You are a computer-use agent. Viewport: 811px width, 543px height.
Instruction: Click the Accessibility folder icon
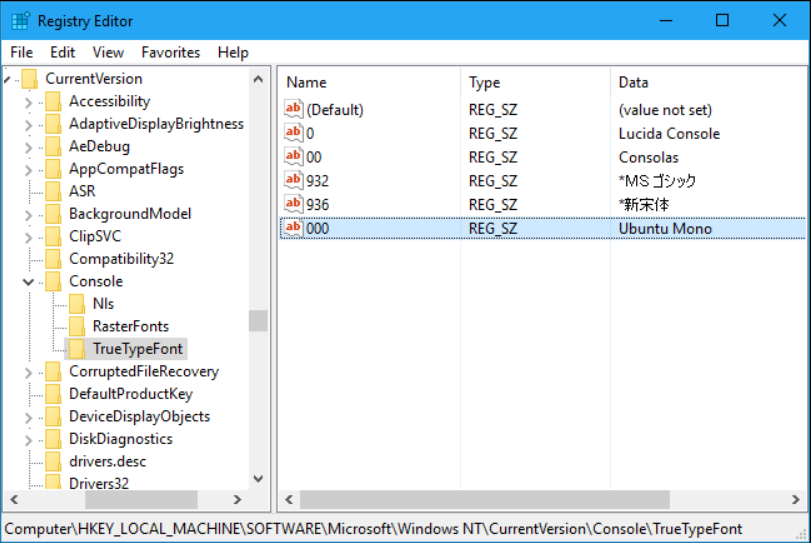click(53, 101)
